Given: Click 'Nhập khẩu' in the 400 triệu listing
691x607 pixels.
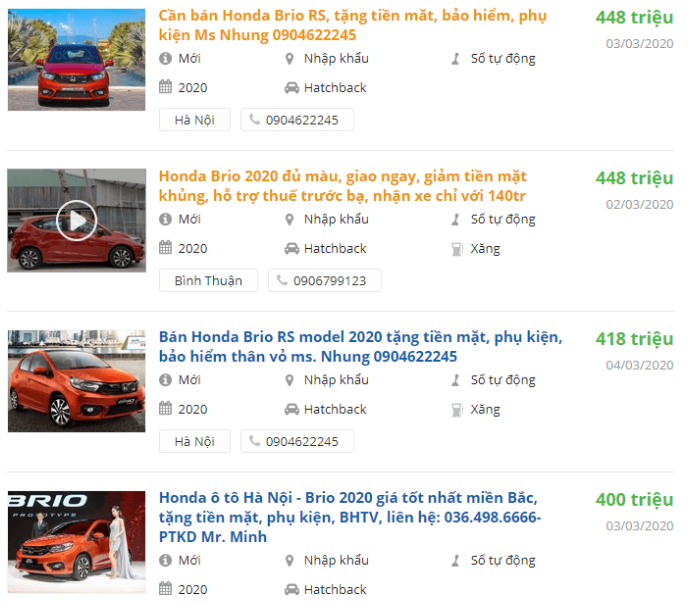Looking at the screenshot, I should click(336, 560).
